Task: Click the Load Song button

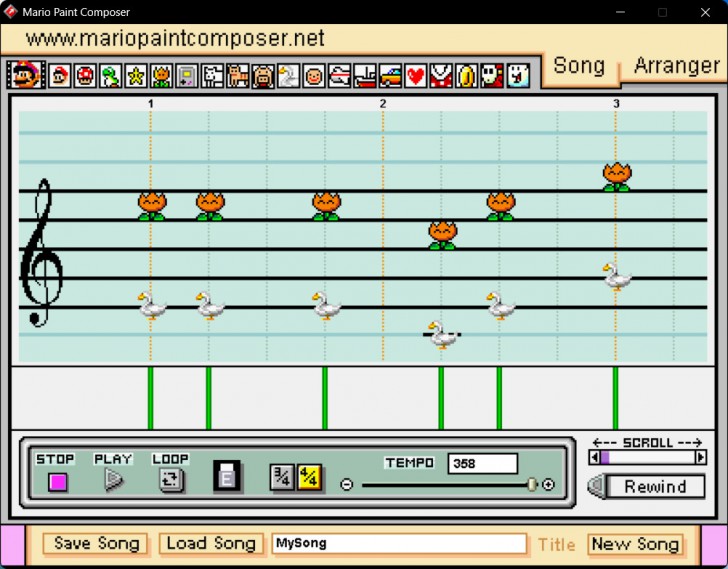Action: [211, 543]
